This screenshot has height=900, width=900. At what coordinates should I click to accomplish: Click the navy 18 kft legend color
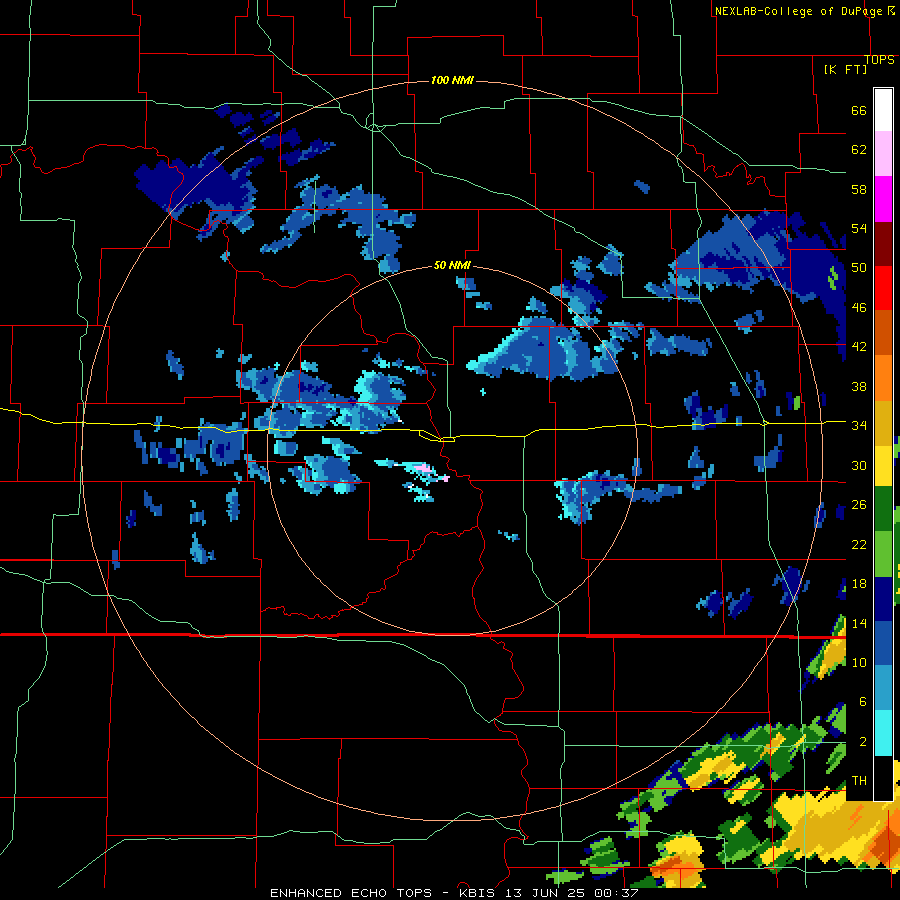point(883,599)
